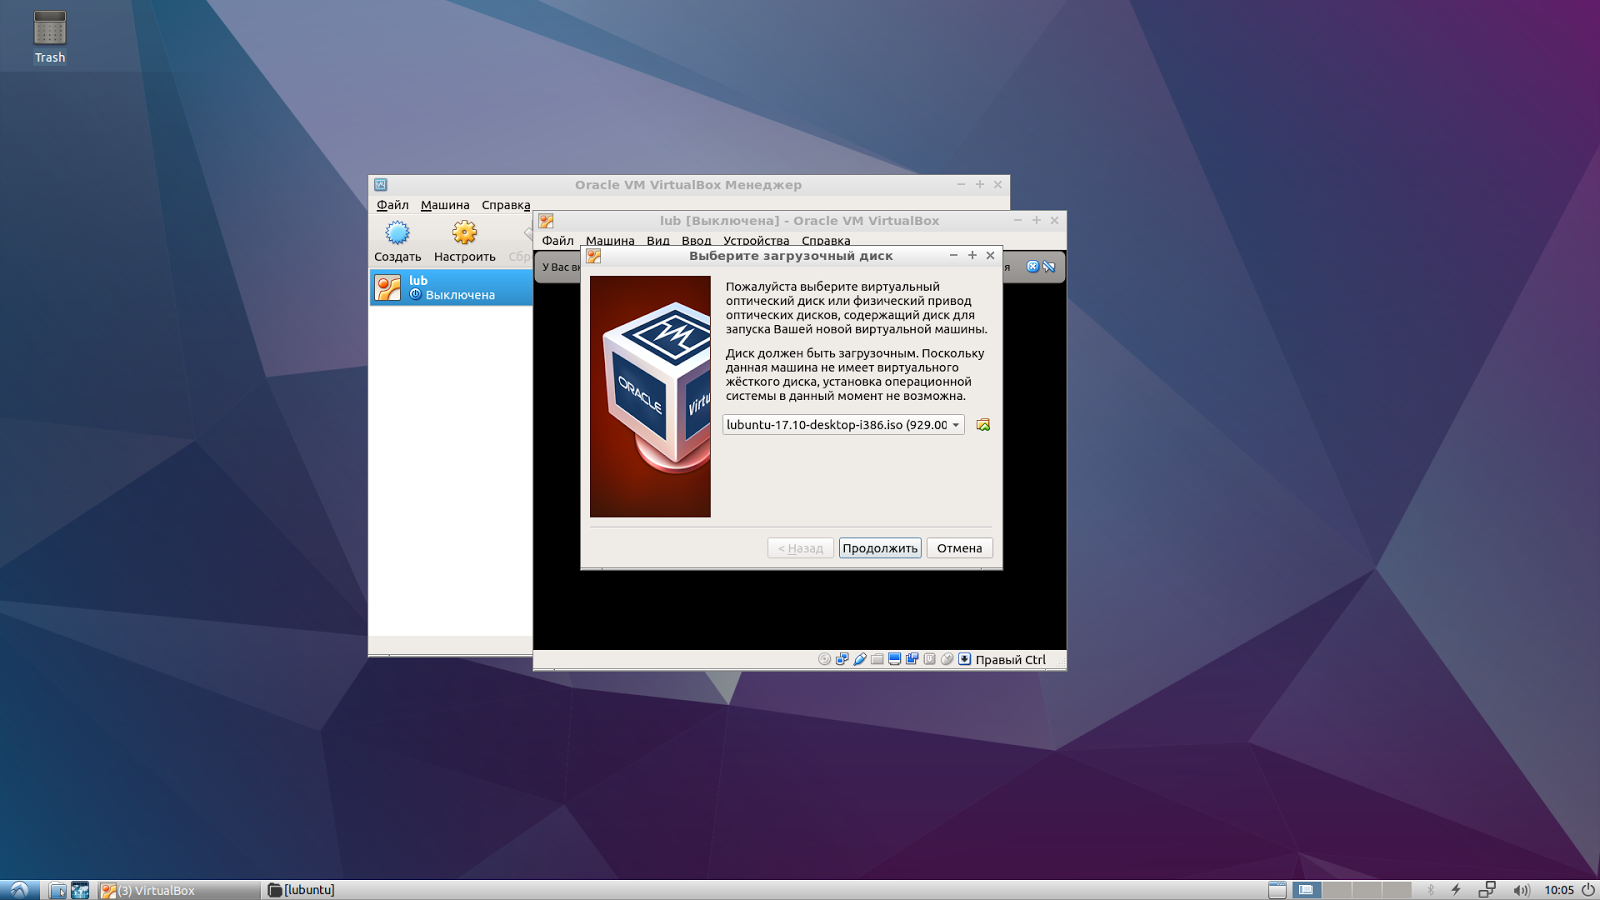The image size is (1600, 900).
Task: Click crossed-out notification icon in VM bar
Action: [1049, 266]
